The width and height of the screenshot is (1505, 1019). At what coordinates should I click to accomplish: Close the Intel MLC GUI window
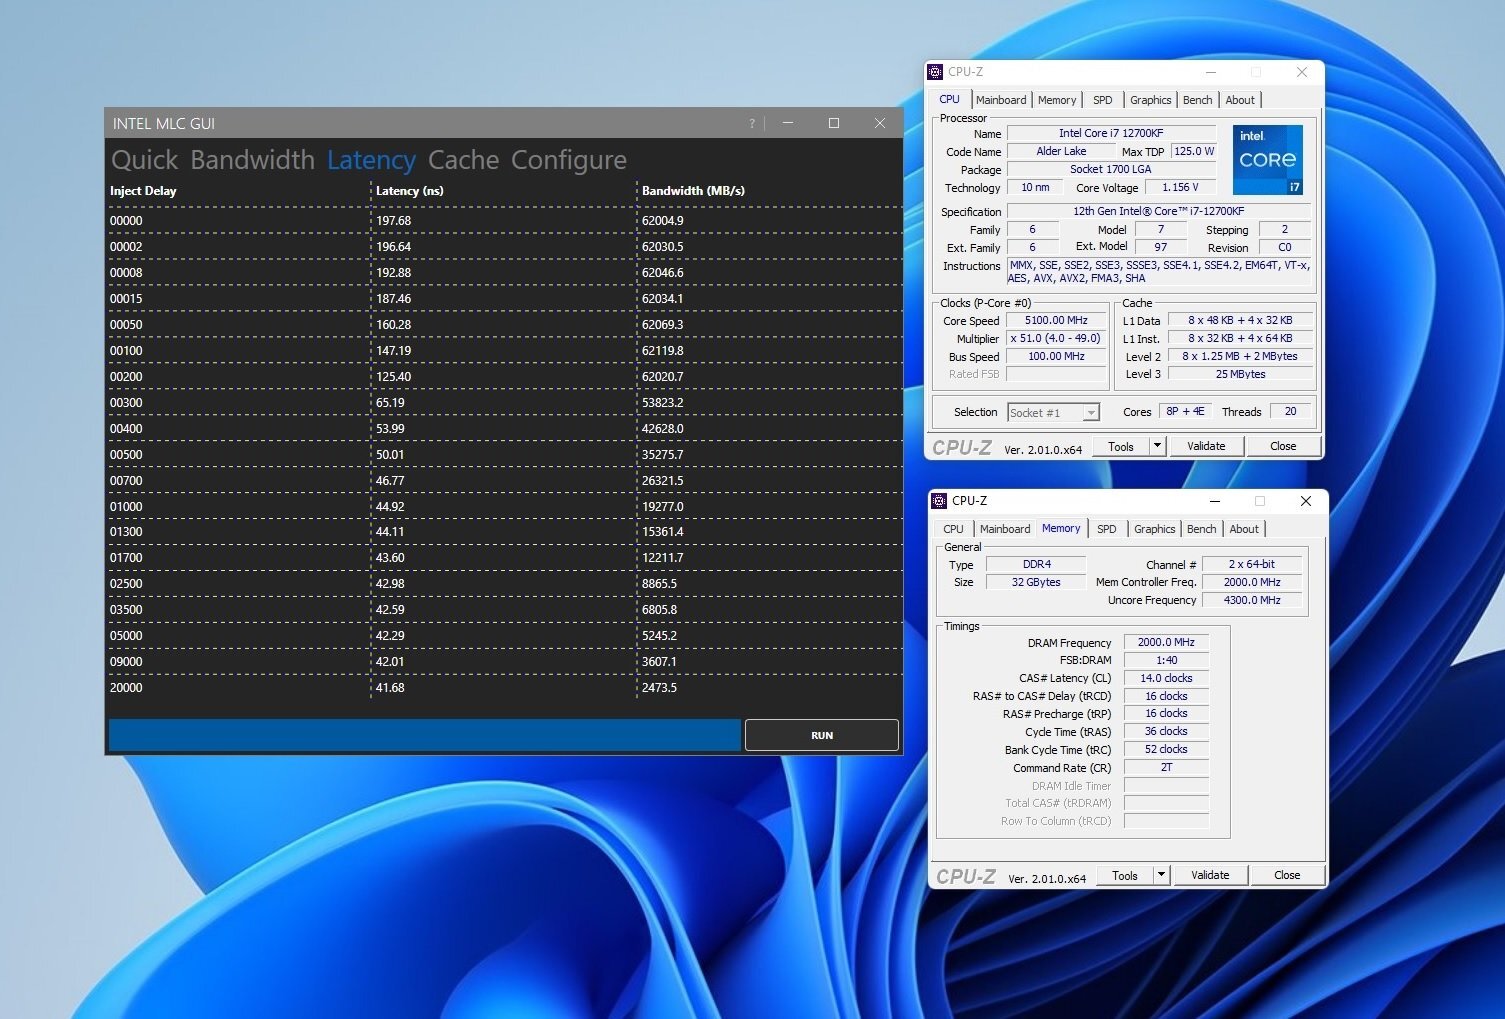point(880,123)
